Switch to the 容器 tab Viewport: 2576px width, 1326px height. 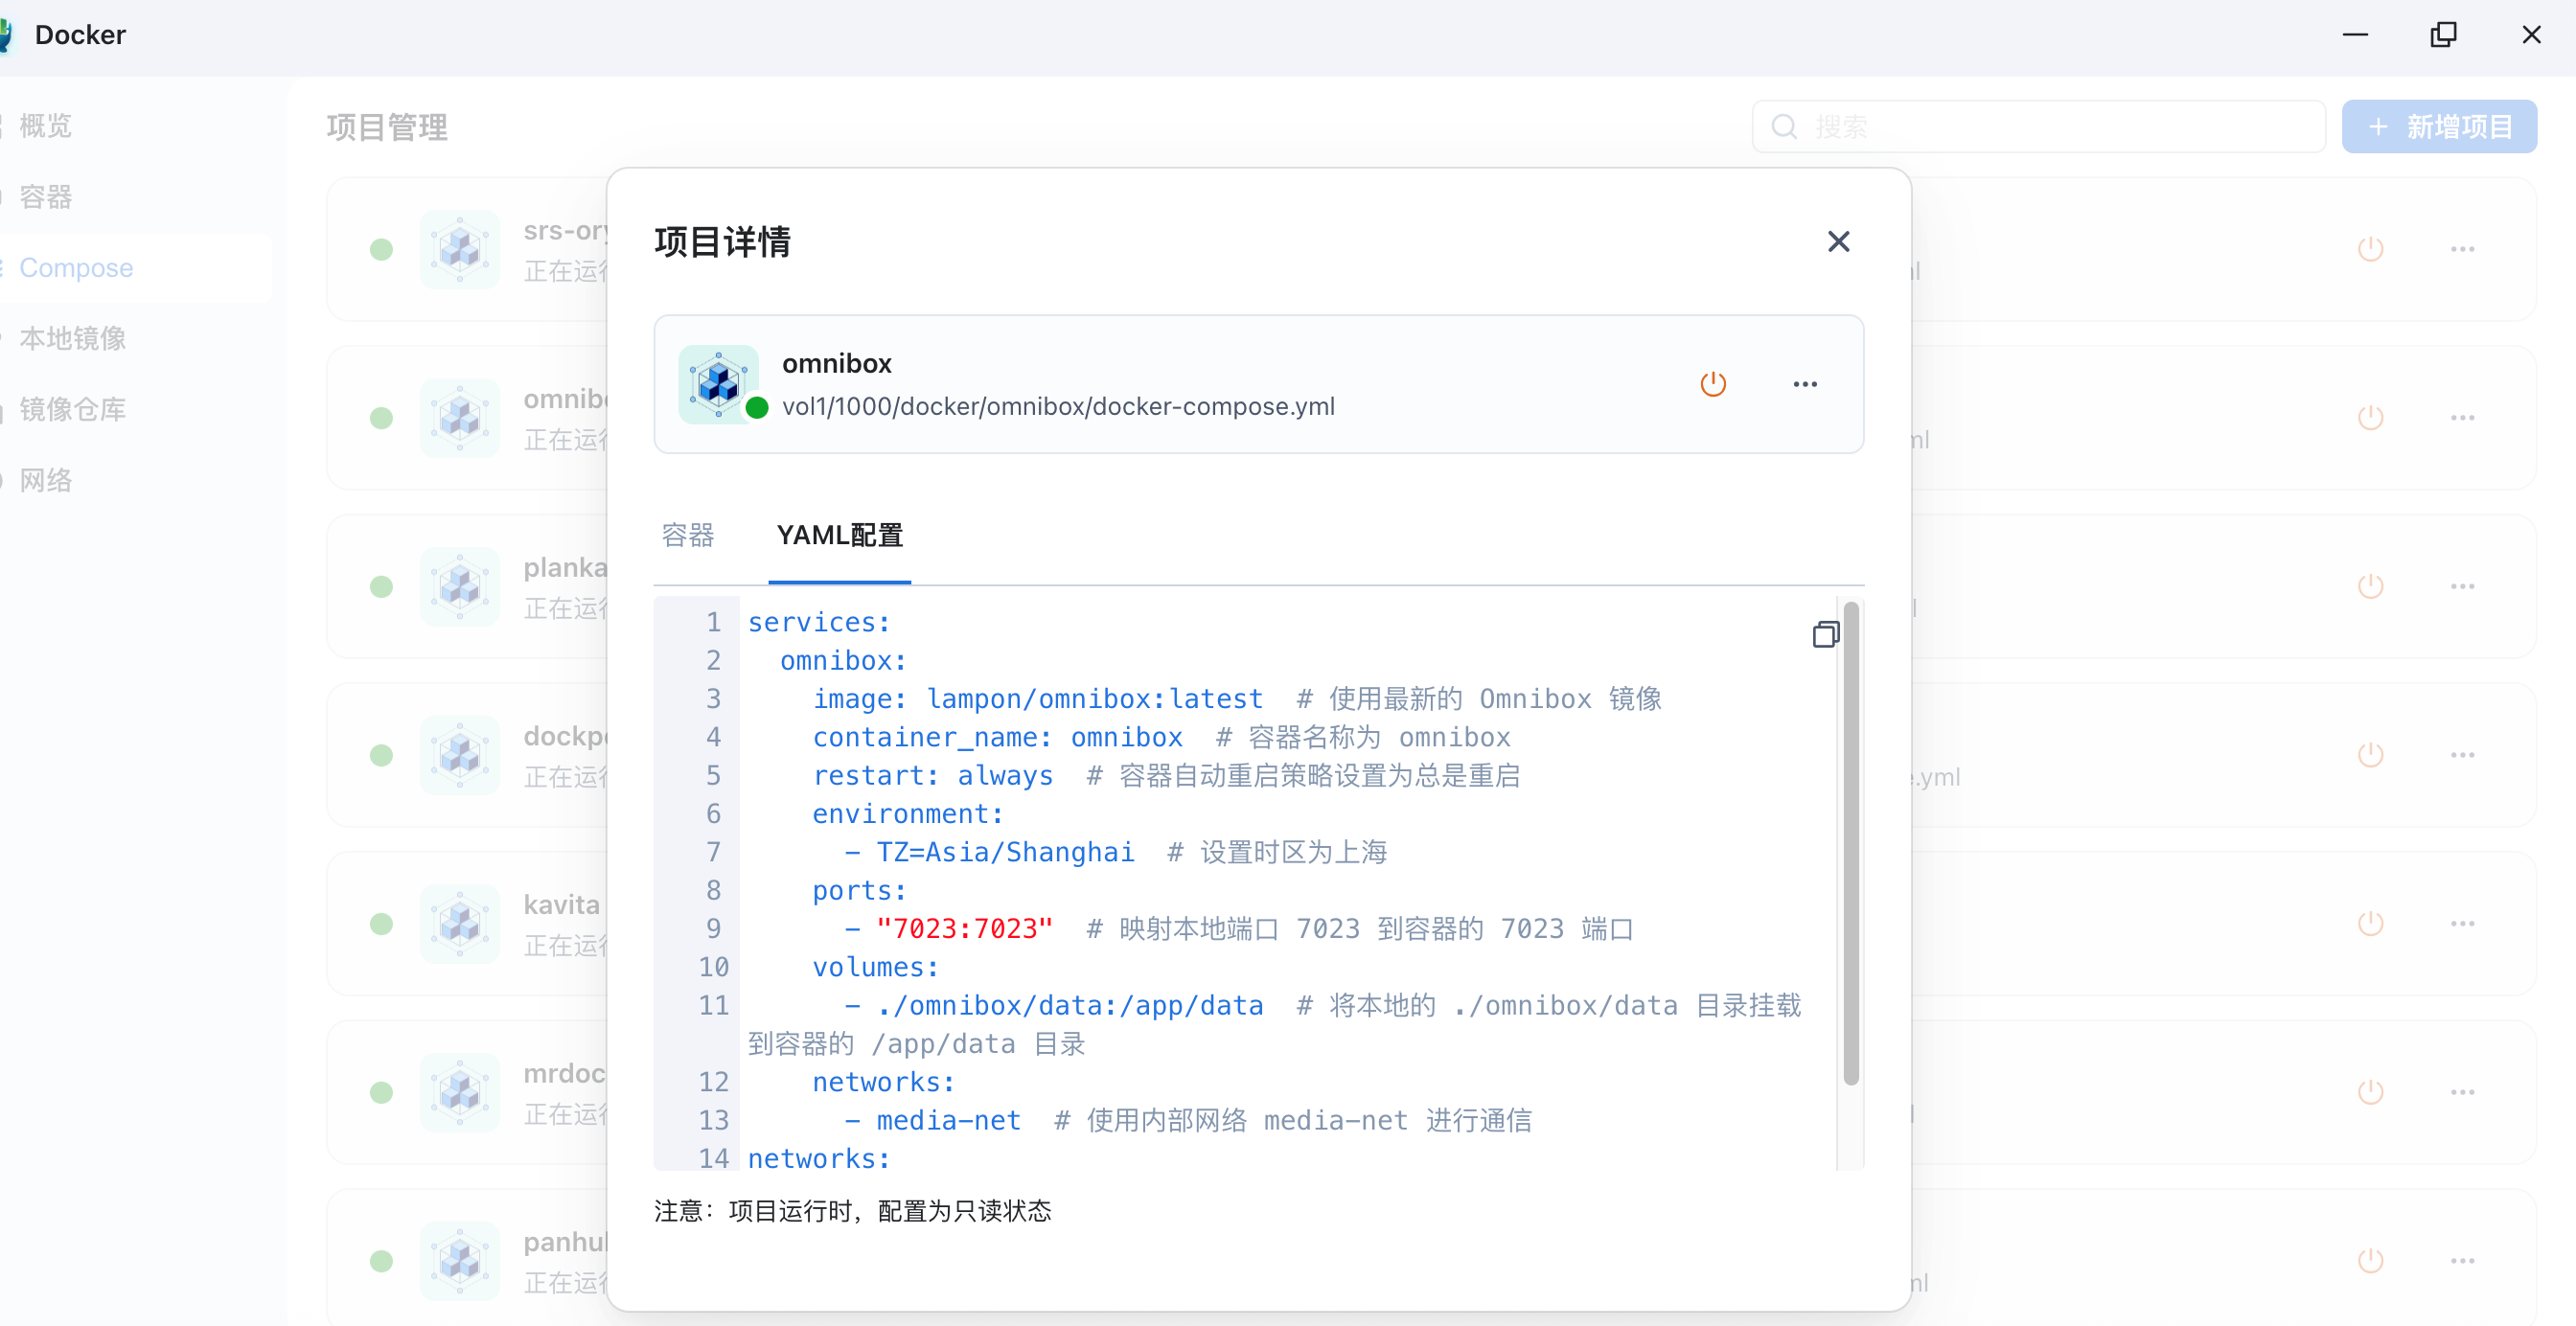(688, 535)
